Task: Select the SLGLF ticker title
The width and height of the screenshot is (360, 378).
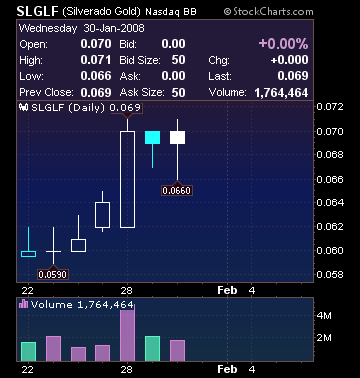Action: click(38, 12)
